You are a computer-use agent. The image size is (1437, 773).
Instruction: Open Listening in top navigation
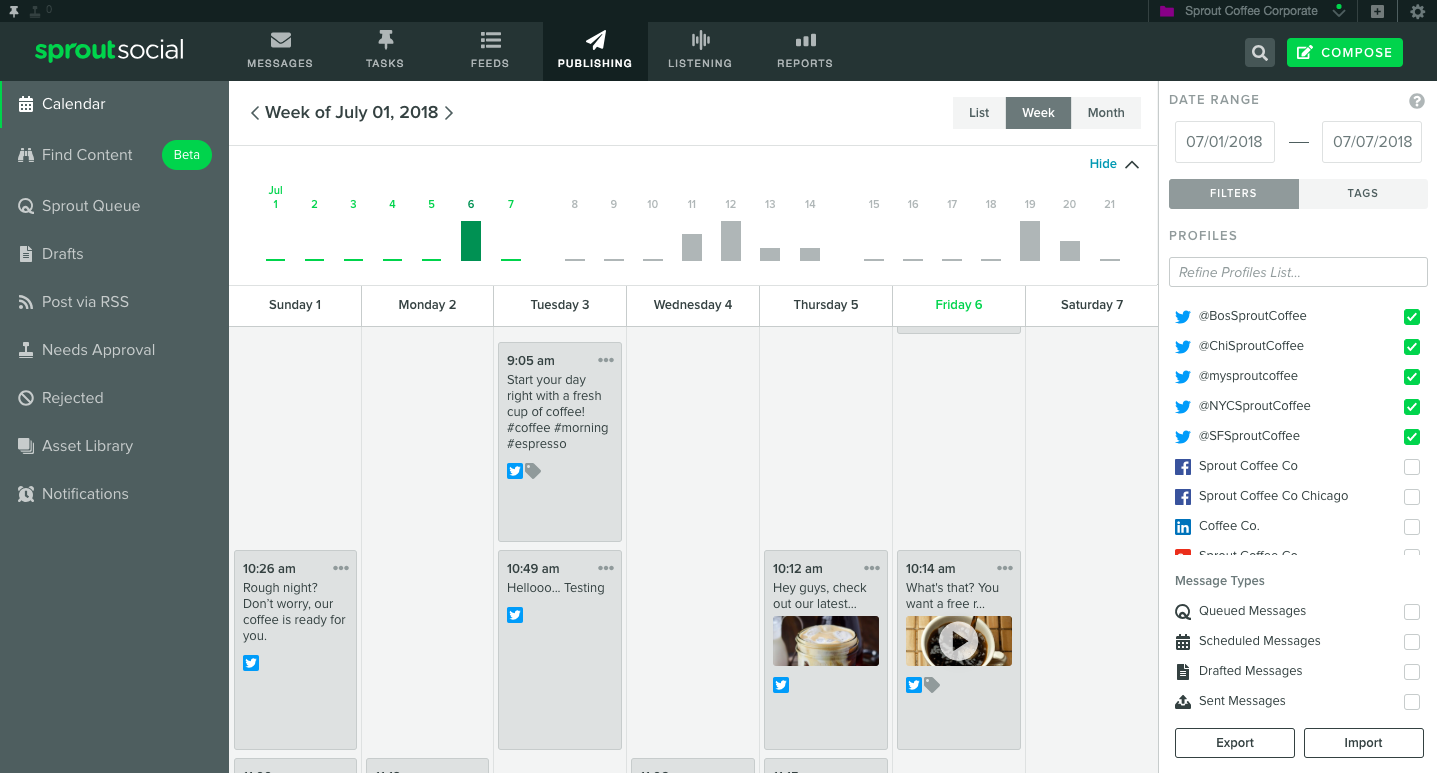point(700,50)
